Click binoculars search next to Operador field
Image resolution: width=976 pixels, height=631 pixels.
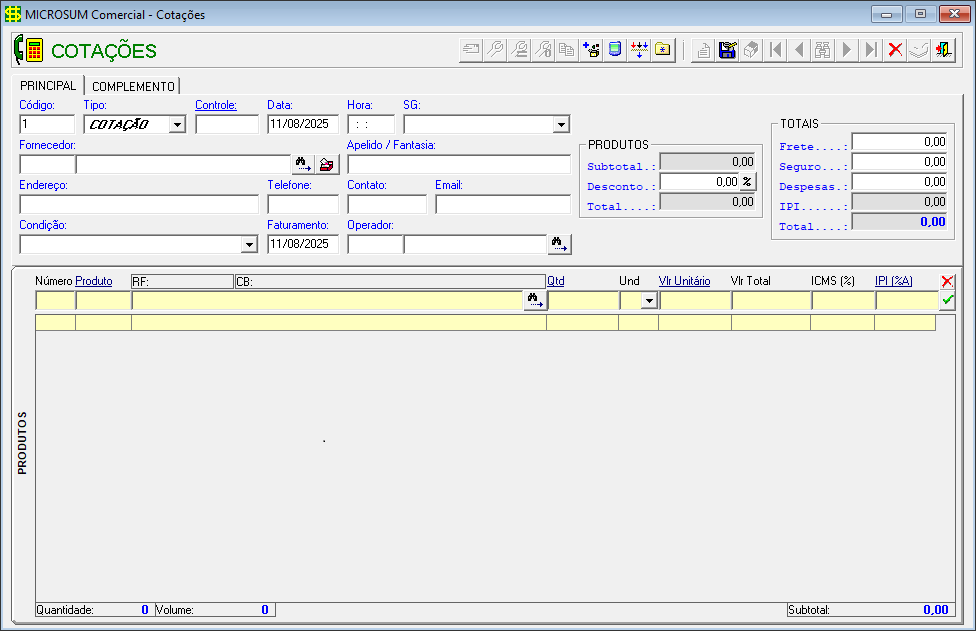pos(559,244)
